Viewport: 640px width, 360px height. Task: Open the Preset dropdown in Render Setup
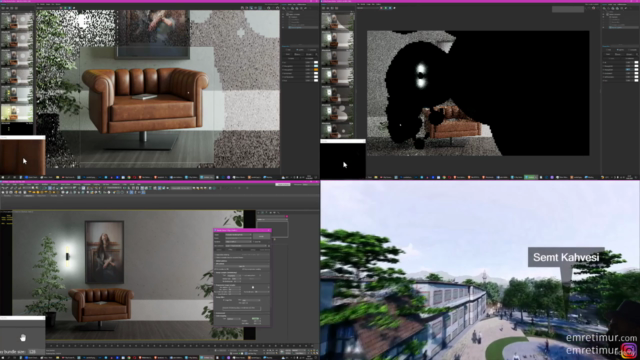(238, 238)
